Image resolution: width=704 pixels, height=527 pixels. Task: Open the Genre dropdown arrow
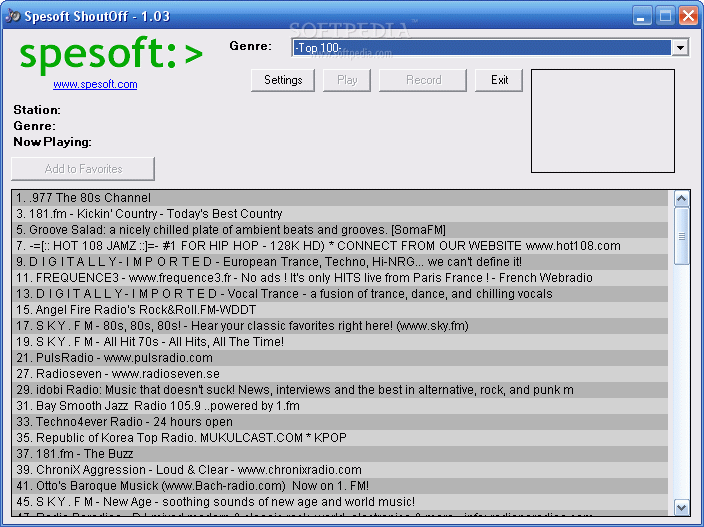point(680,47)
